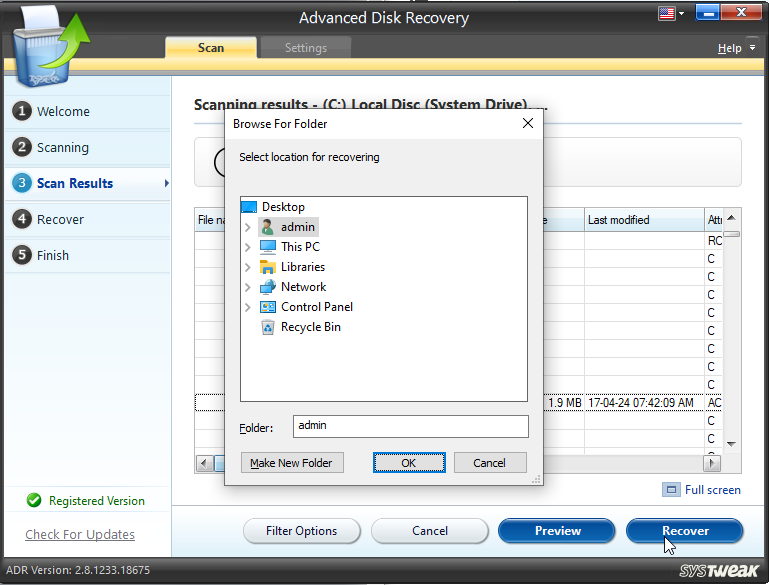Select the Control Panel icon
This screenshot has width=769, height=585.
tap(268, 307)
